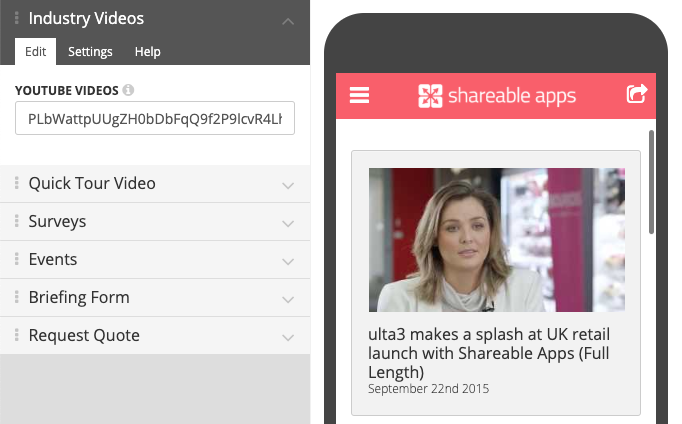The image size is (682, 424).
Task: Click the Surveys drag handle
Action: point(17,221)
